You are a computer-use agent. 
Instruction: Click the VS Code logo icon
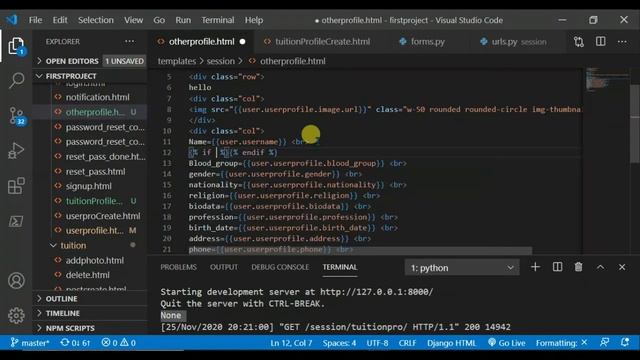12,20
